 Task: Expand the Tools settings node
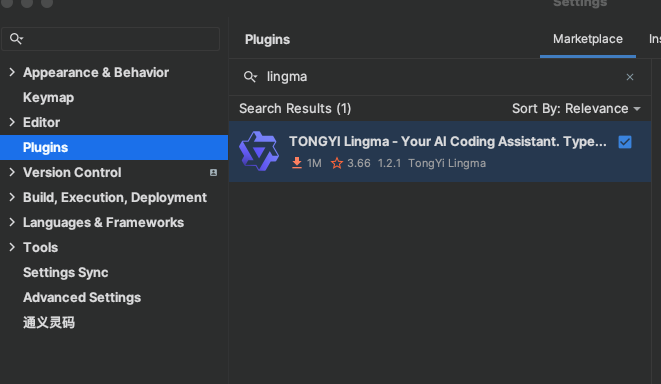(x=12, y=247)
